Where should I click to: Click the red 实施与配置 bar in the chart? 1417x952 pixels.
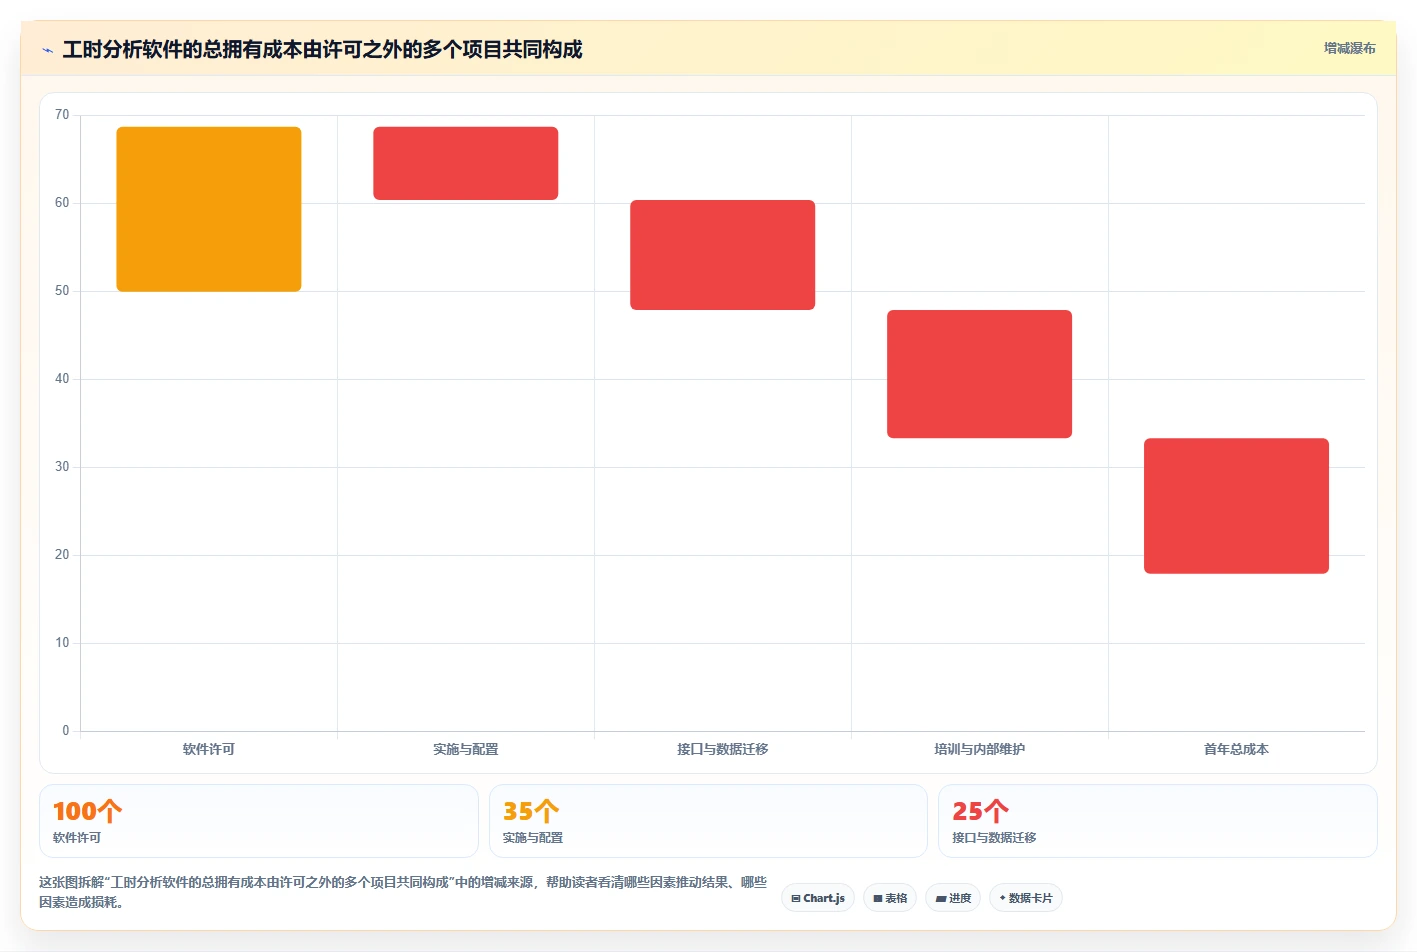click(466, 163)
